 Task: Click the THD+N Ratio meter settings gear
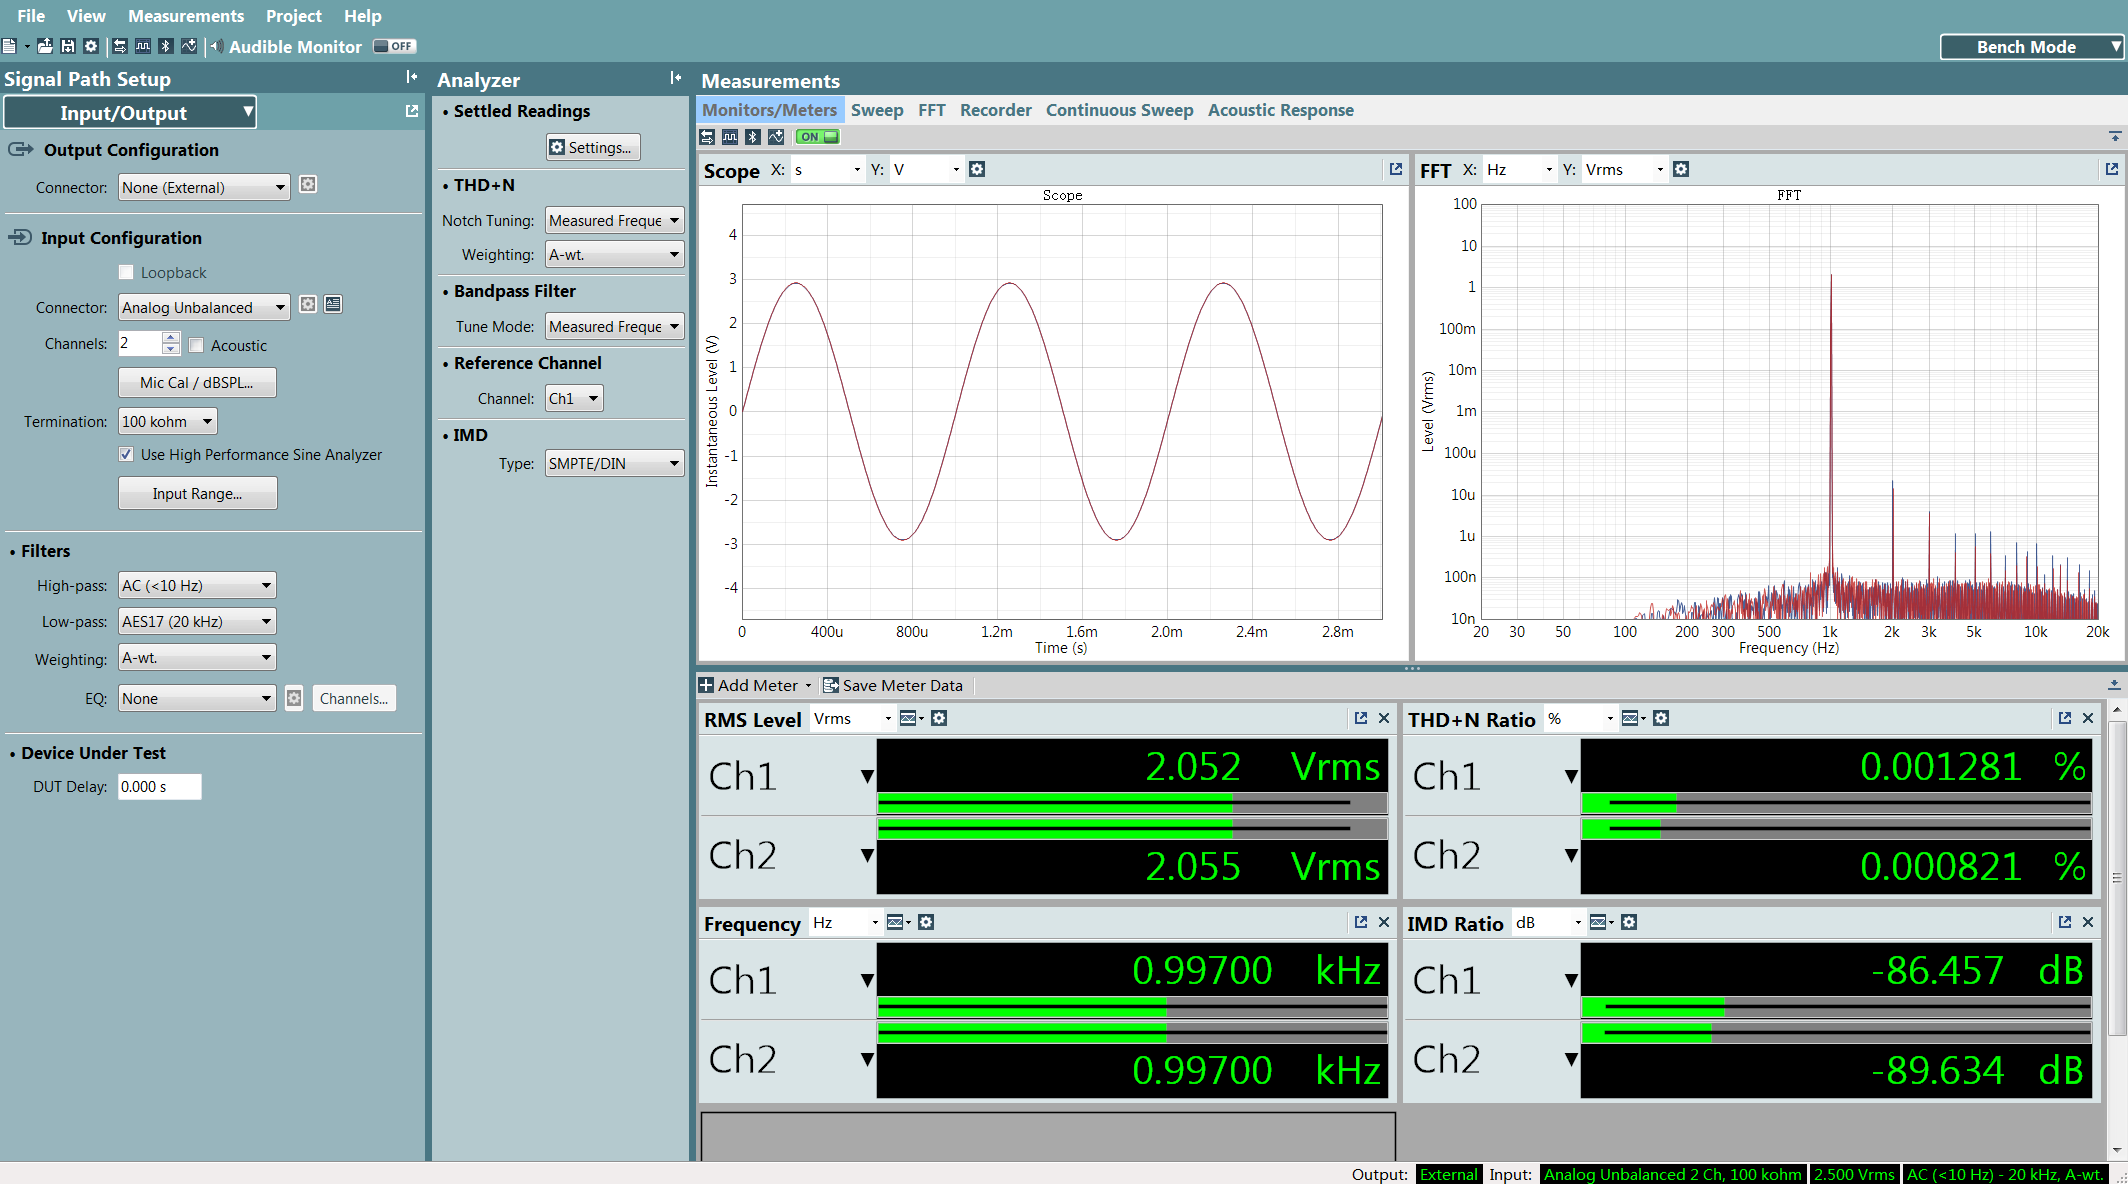coord(1661,719)
